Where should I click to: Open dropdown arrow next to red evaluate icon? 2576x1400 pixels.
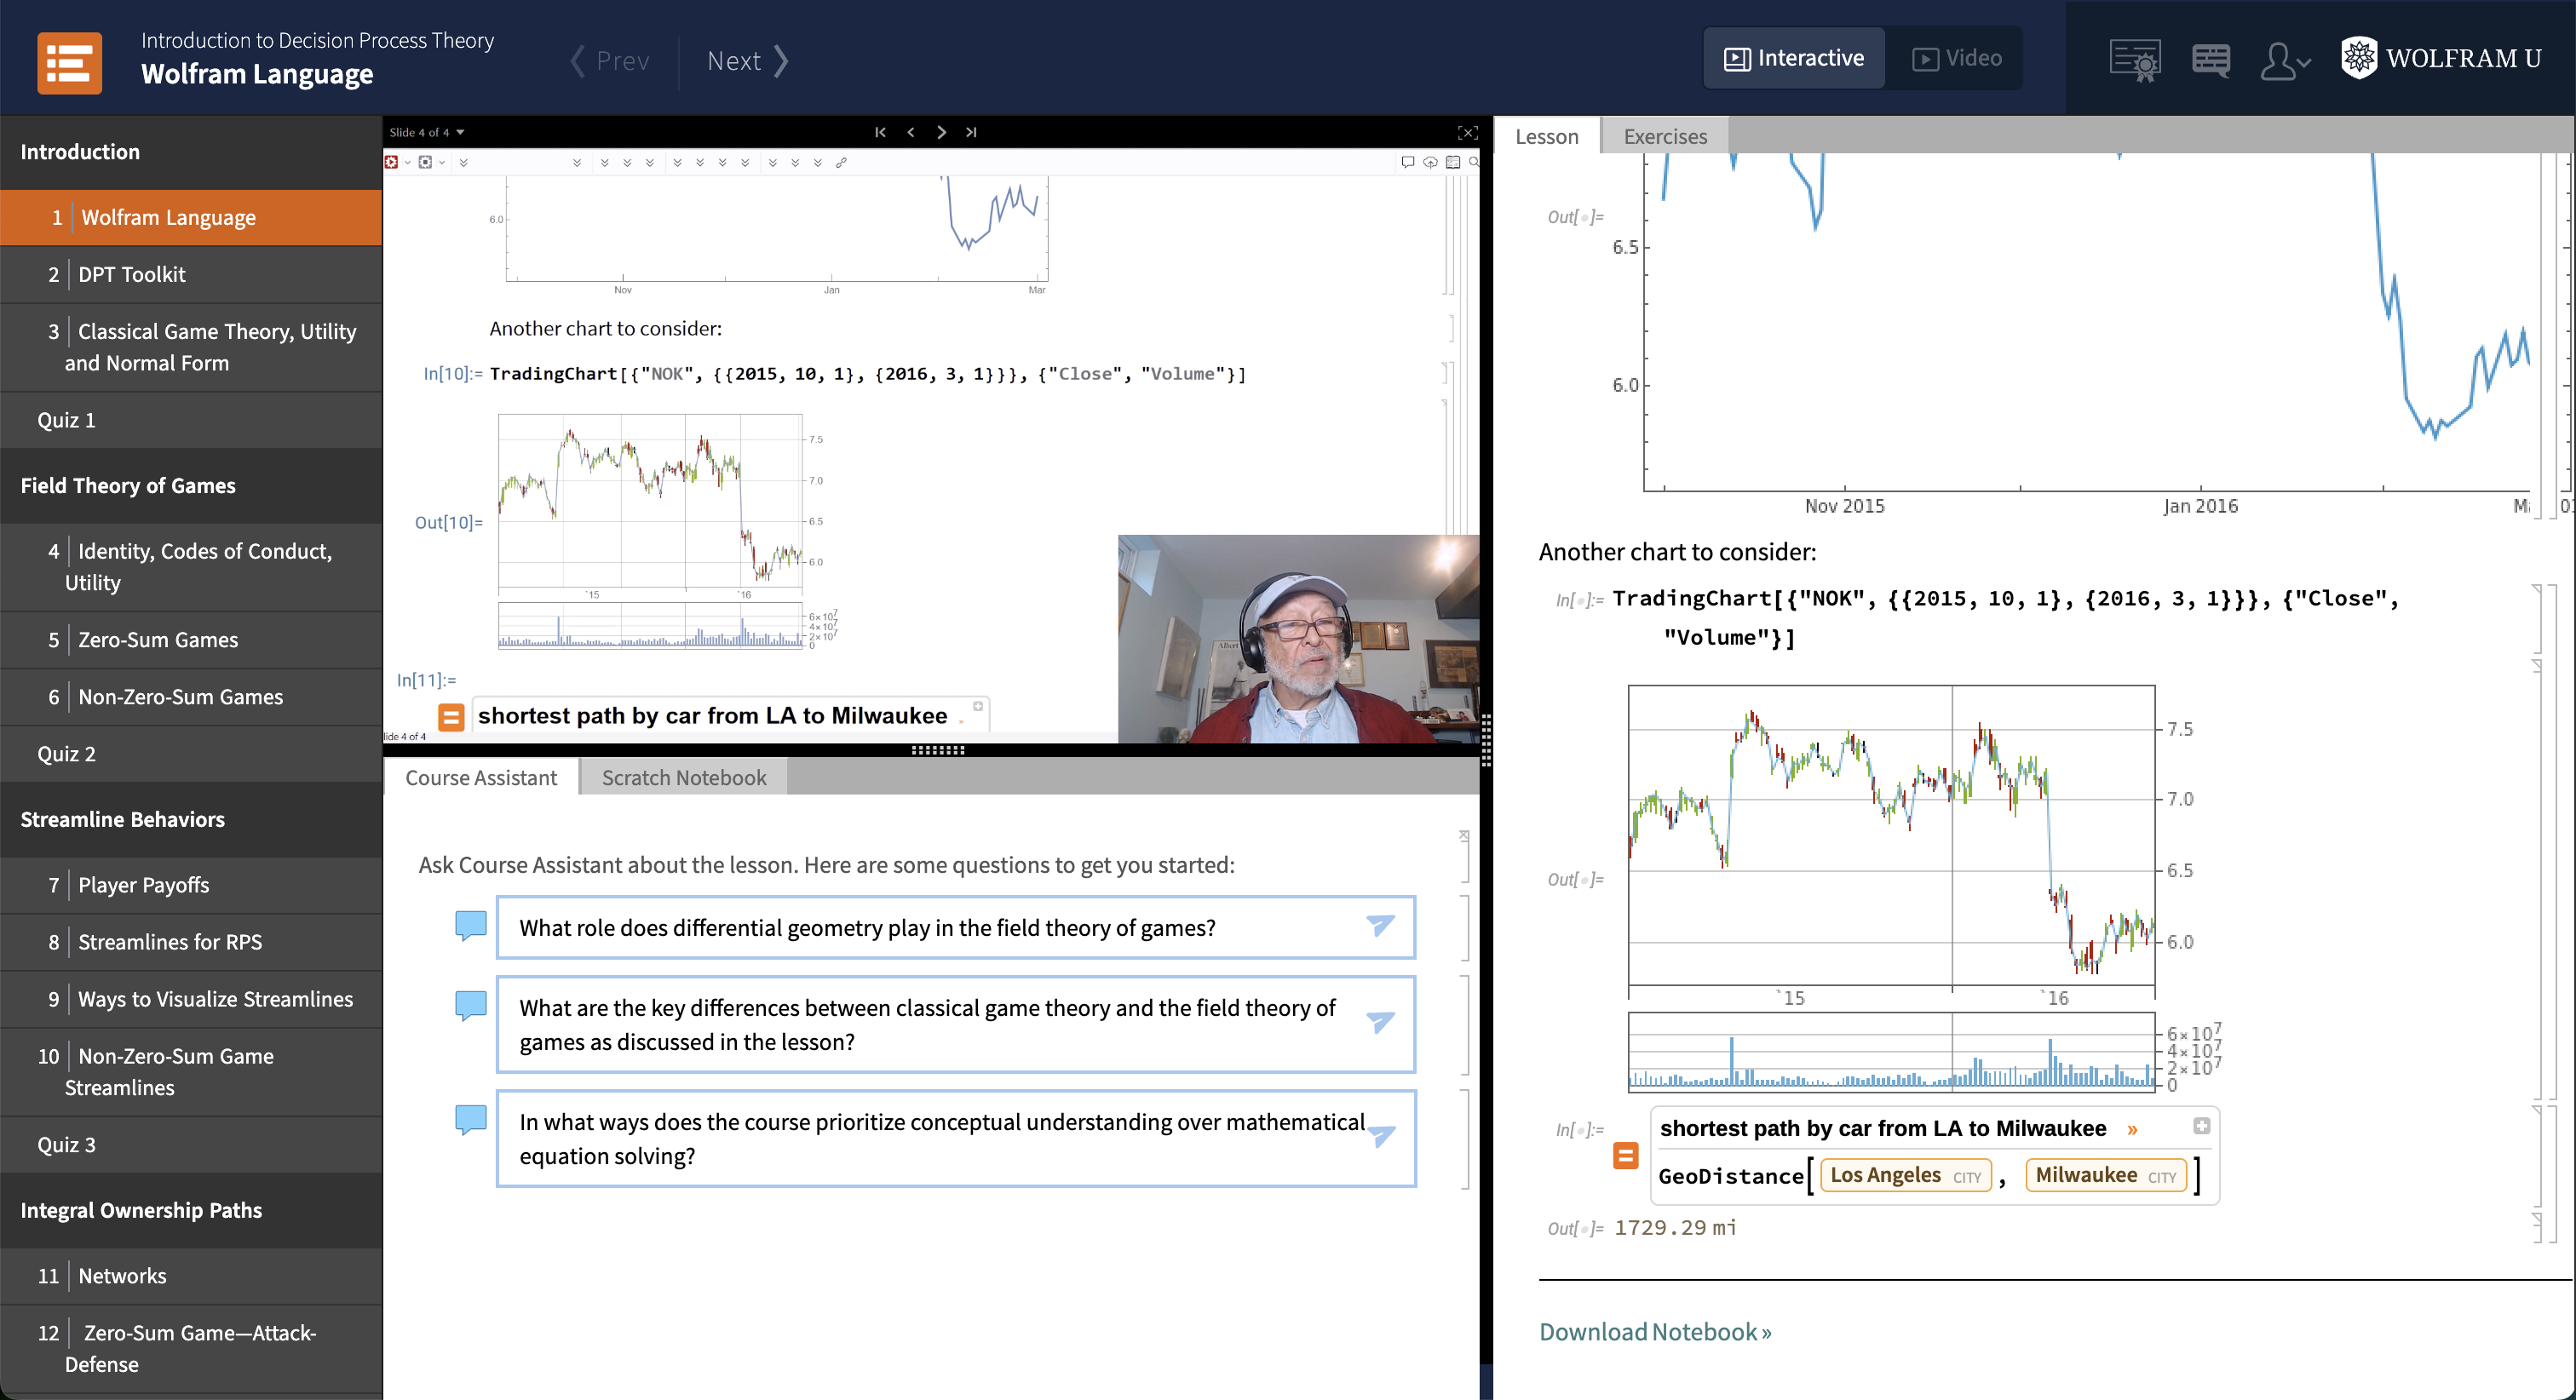click(x=407, y=162)
